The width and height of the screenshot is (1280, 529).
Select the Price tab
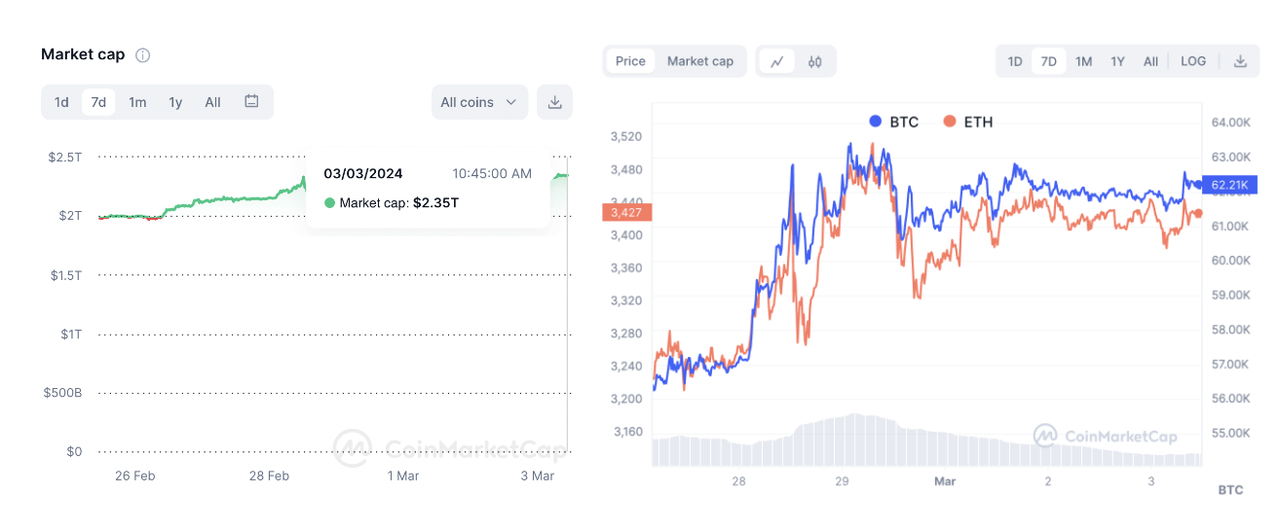pyautogui.click(x=630, y=61)
